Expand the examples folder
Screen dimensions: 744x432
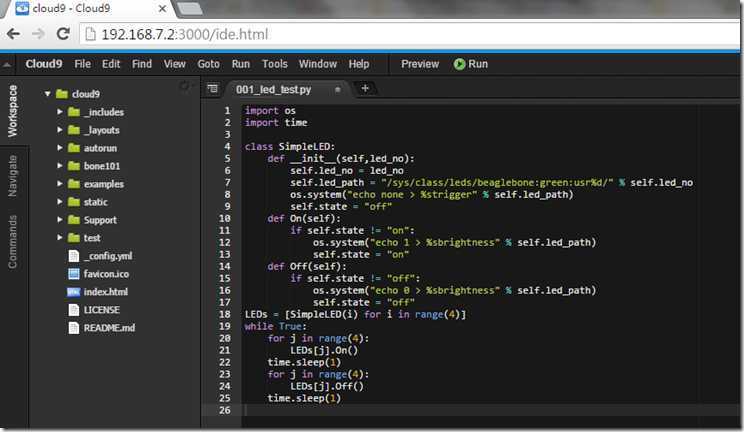[60, 184]
